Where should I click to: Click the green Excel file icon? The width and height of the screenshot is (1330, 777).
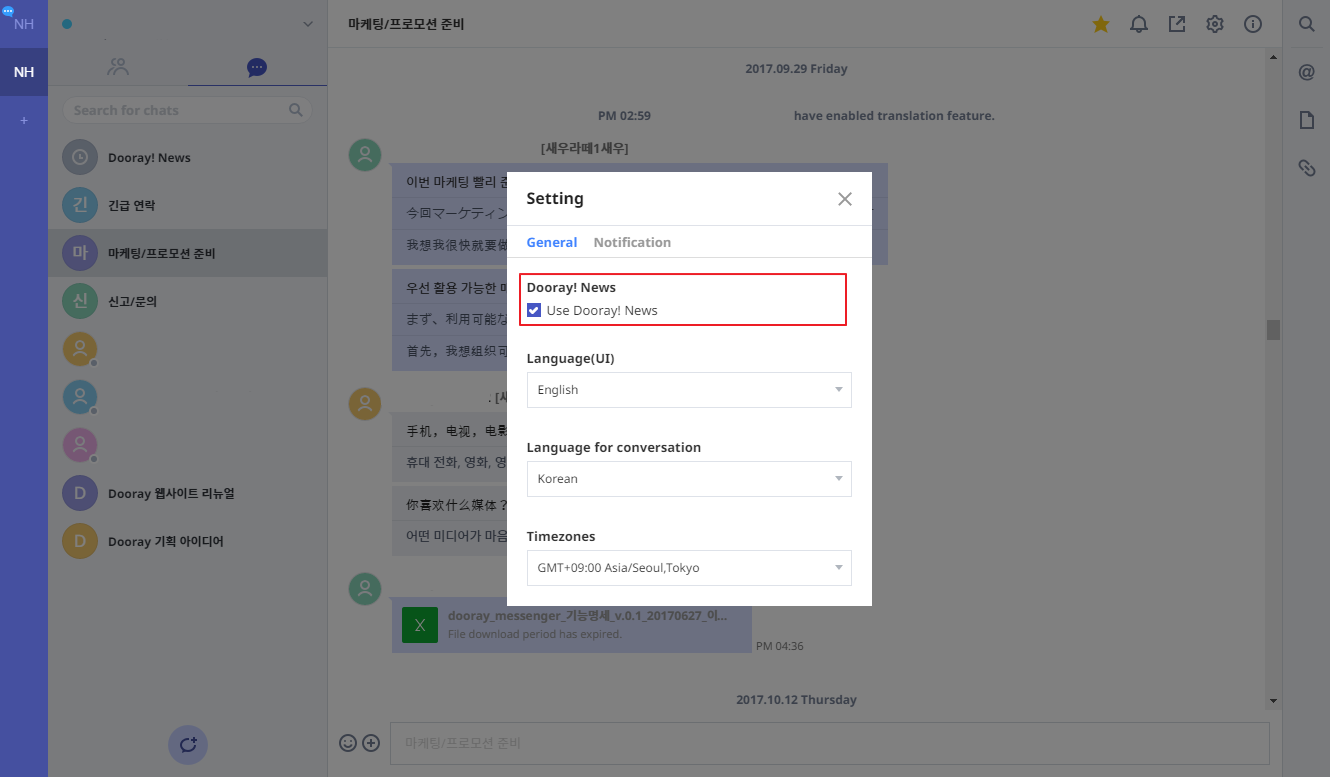coord(420,625)
